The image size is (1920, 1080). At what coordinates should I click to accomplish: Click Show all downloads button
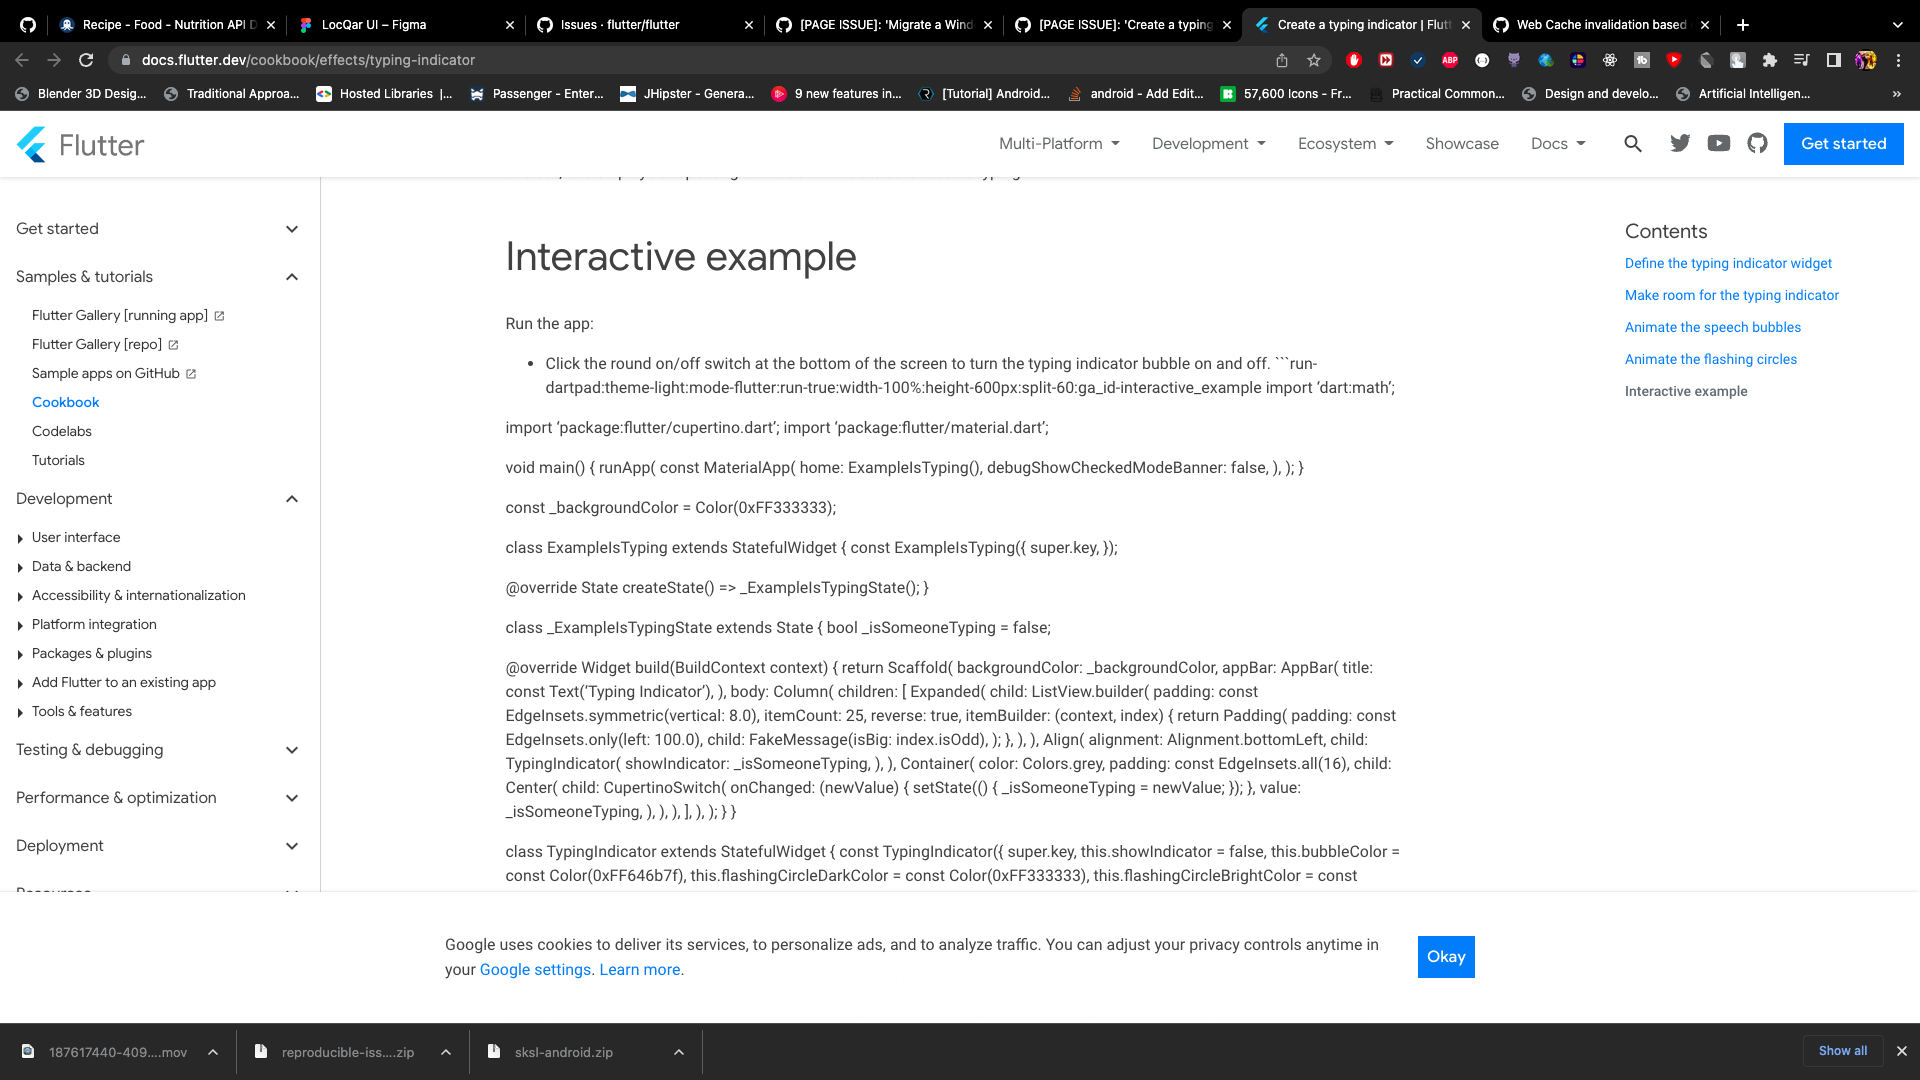1843,1051
